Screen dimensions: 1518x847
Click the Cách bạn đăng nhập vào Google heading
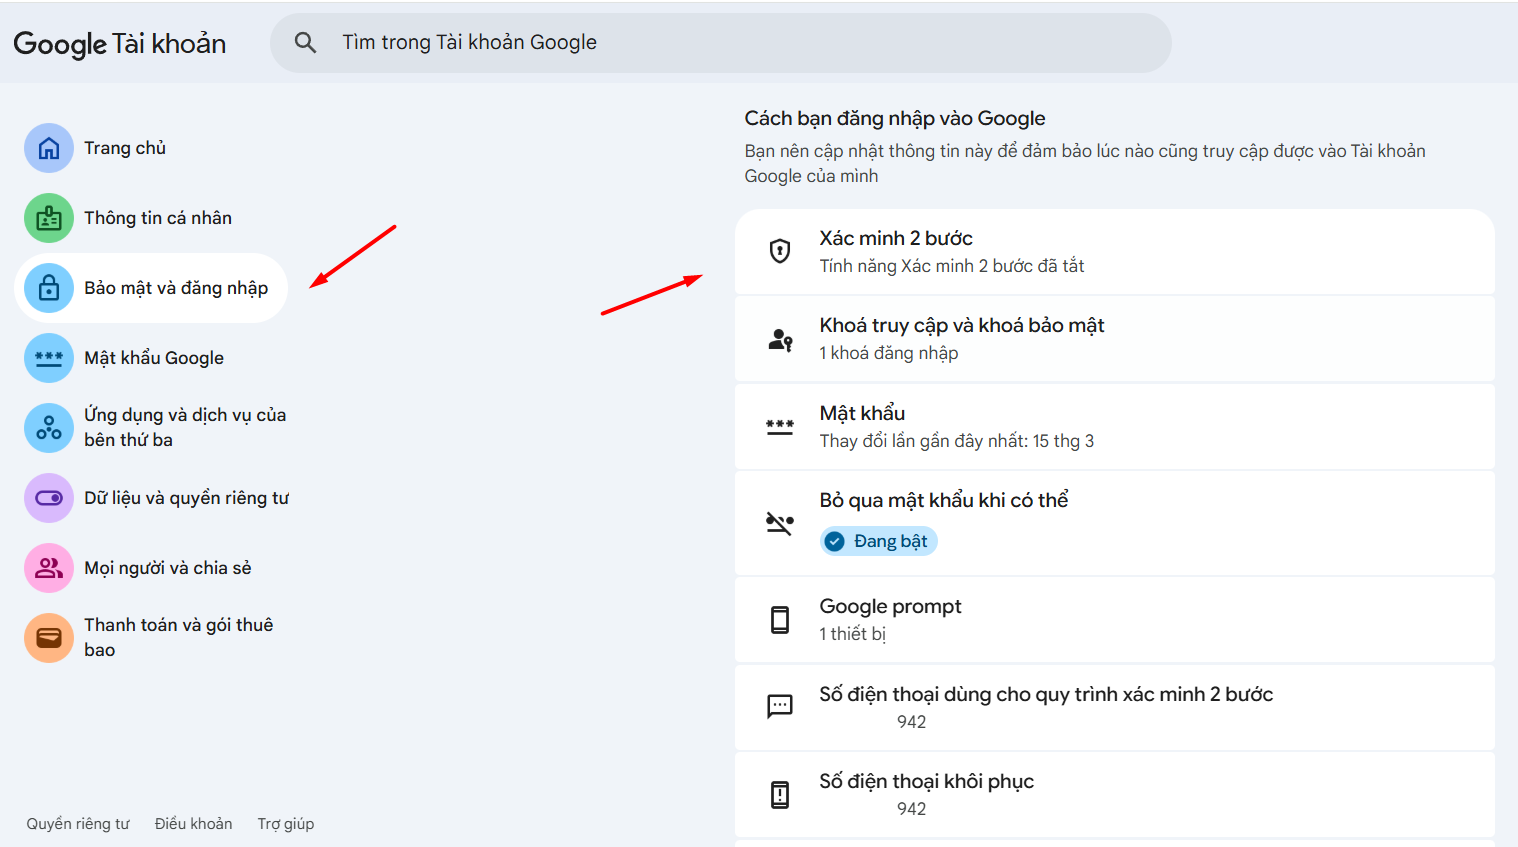(x=895, y=118)
